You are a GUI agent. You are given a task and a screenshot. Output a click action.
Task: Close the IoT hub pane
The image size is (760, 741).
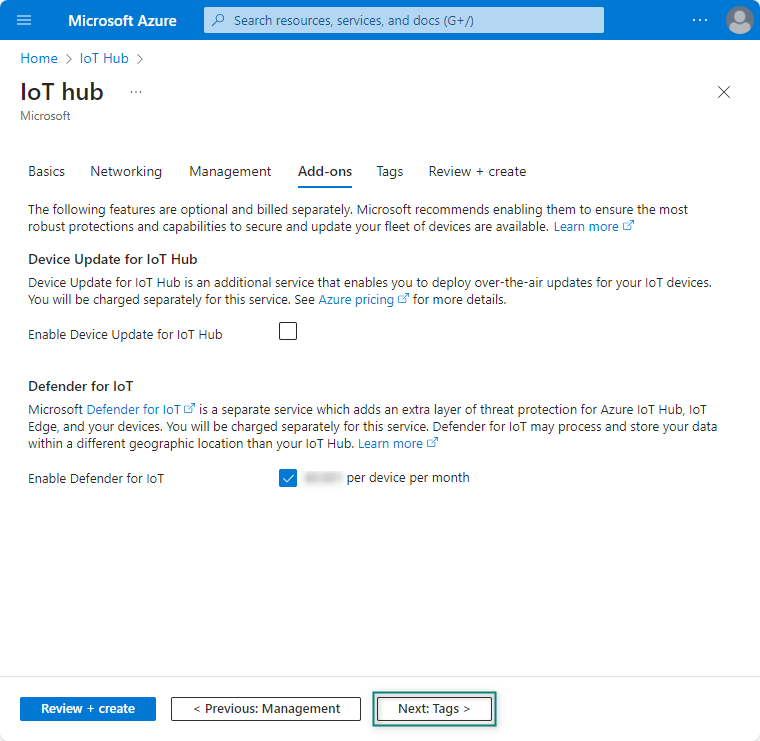[724, 92]
